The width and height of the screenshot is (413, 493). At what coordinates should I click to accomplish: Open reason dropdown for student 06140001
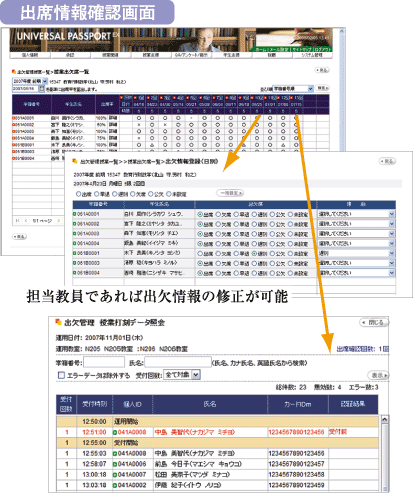click(356, 214)
